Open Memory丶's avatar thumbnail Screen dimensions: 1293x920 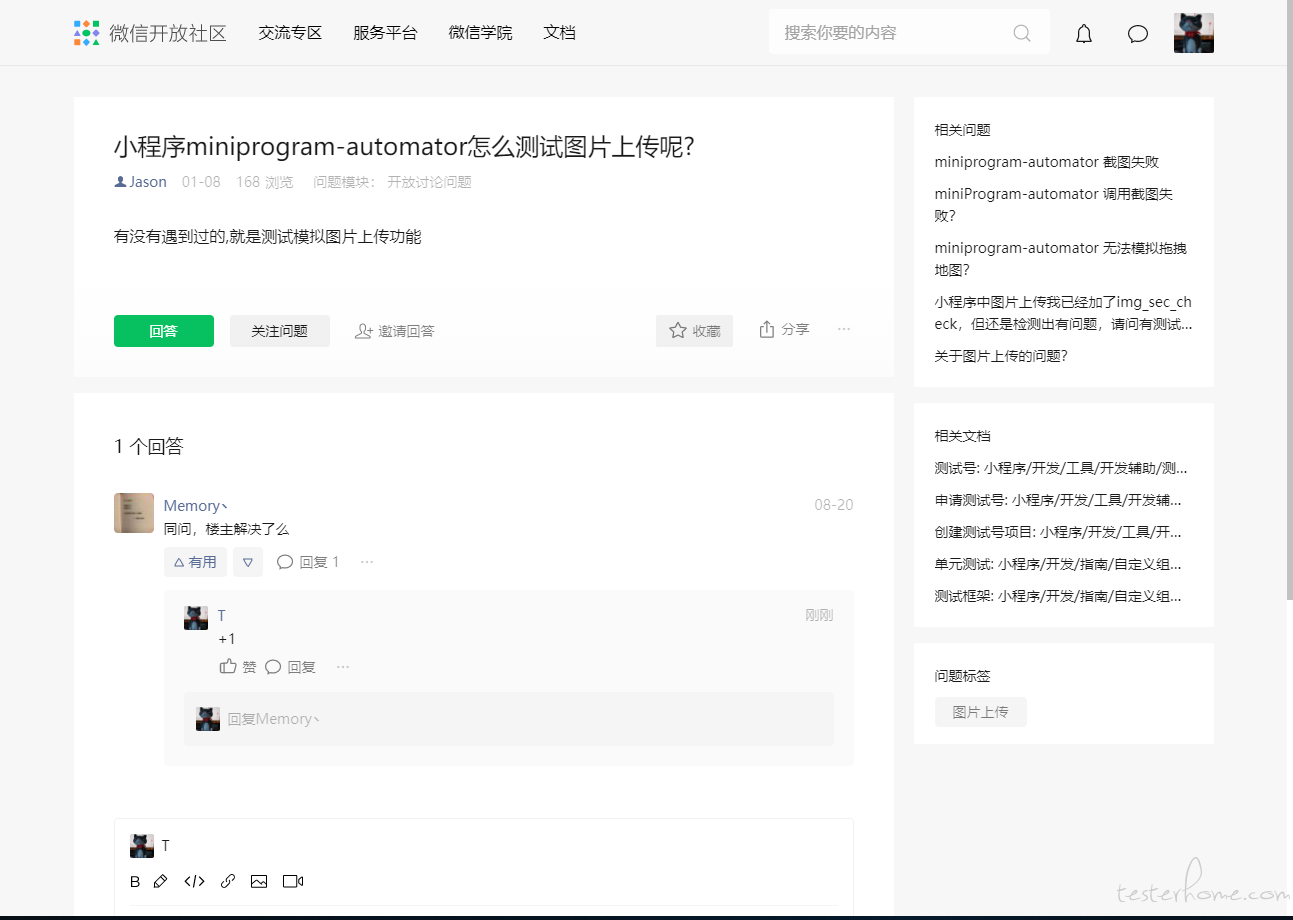tap(134, 513)
